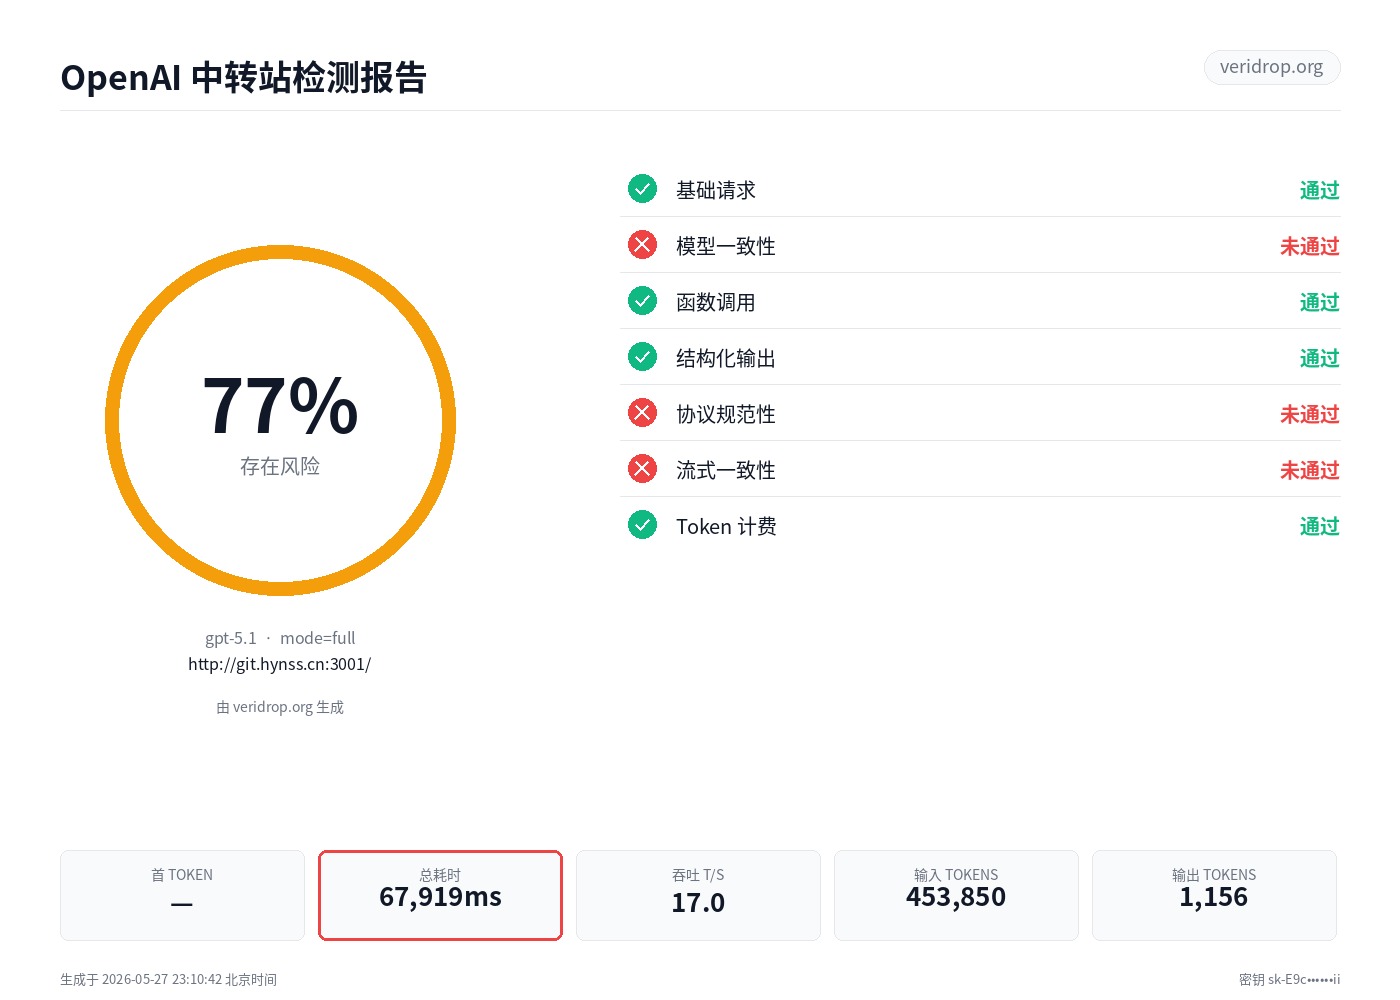This screenshot has width=1400, height=1000.
Task: Click the green check icon for Token 计费
Action: pos(642,525)
